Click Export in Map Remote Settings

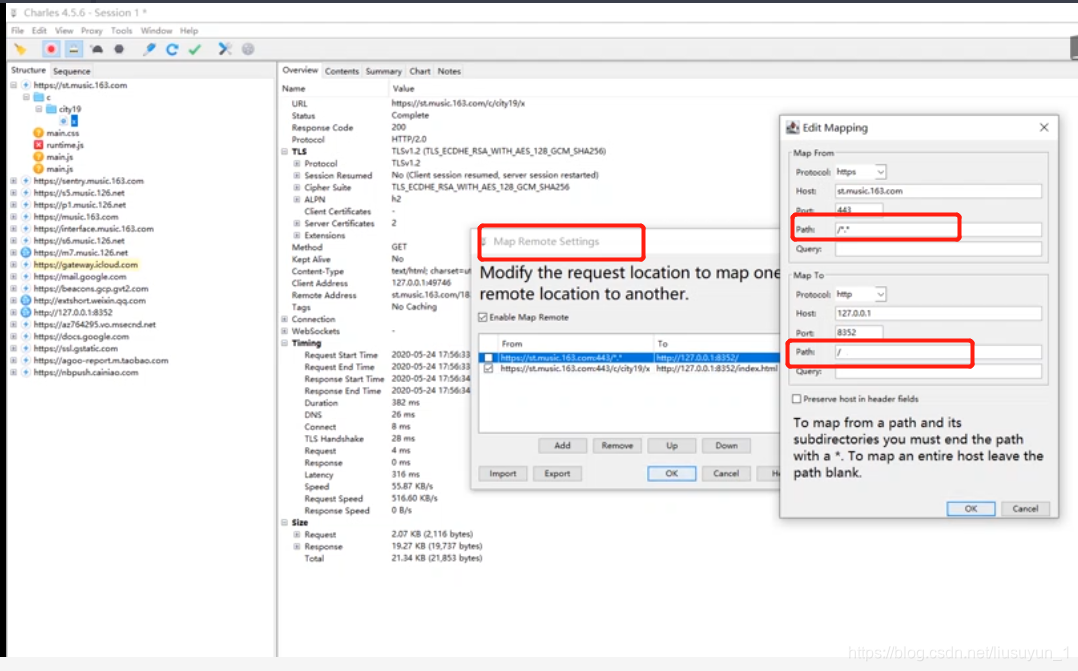558,474
